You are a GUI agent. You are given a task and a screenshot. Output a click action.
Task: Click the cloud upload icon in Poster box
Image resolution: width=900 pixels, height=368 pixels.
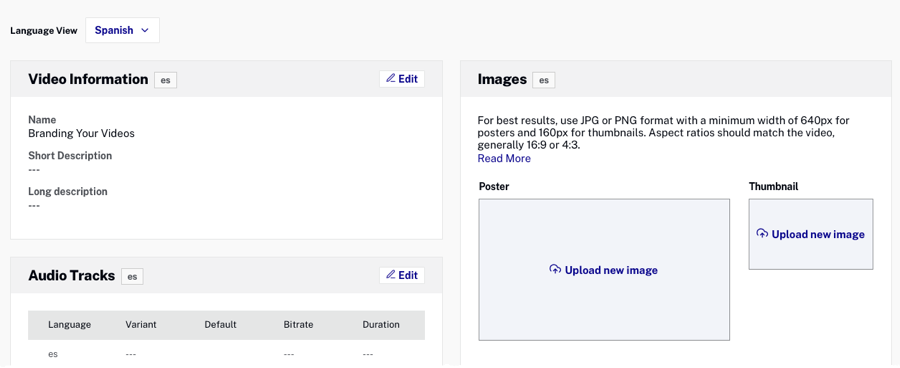tap(555, 270)
